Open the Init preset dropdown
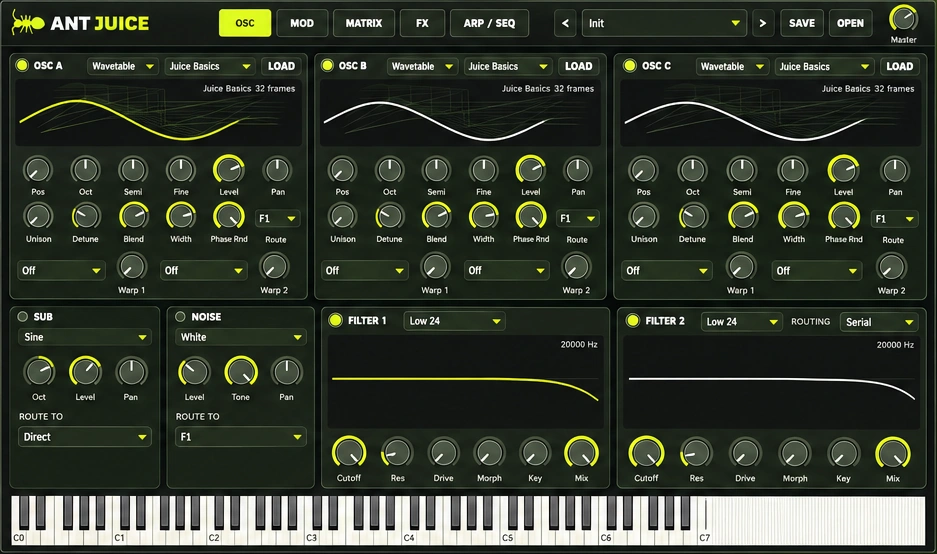937x554 pixels. 664,23
